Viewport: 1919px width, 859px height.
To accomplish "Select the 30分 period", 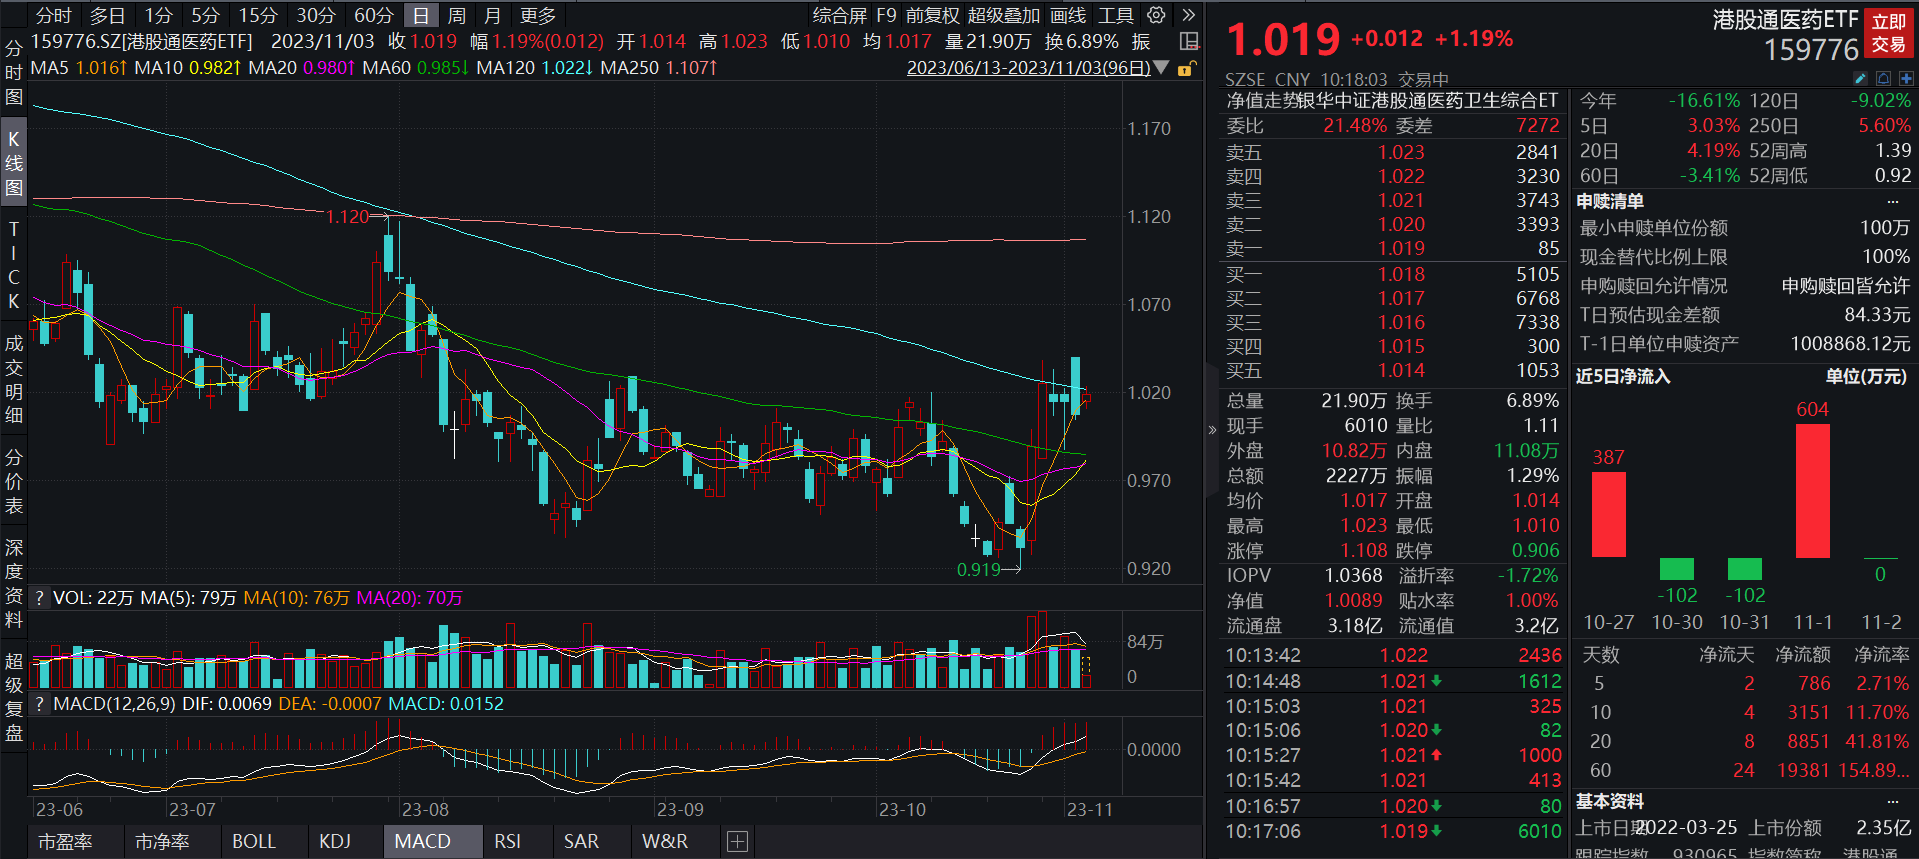I will click(x=316, y=15).
